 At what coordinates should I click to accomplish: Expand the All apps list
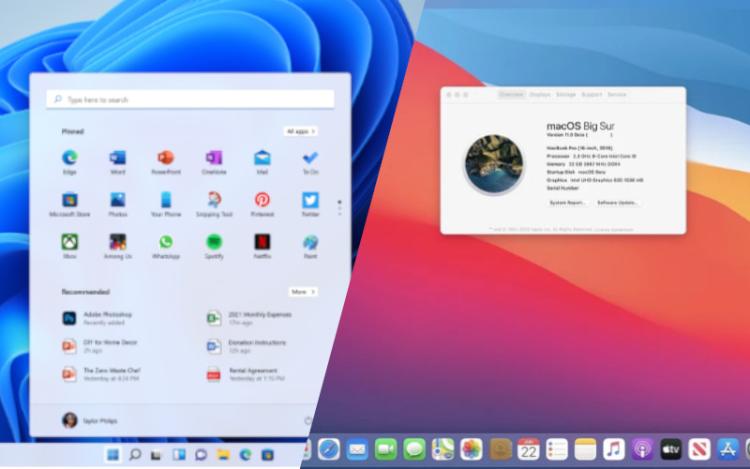[x=301, y=131]
